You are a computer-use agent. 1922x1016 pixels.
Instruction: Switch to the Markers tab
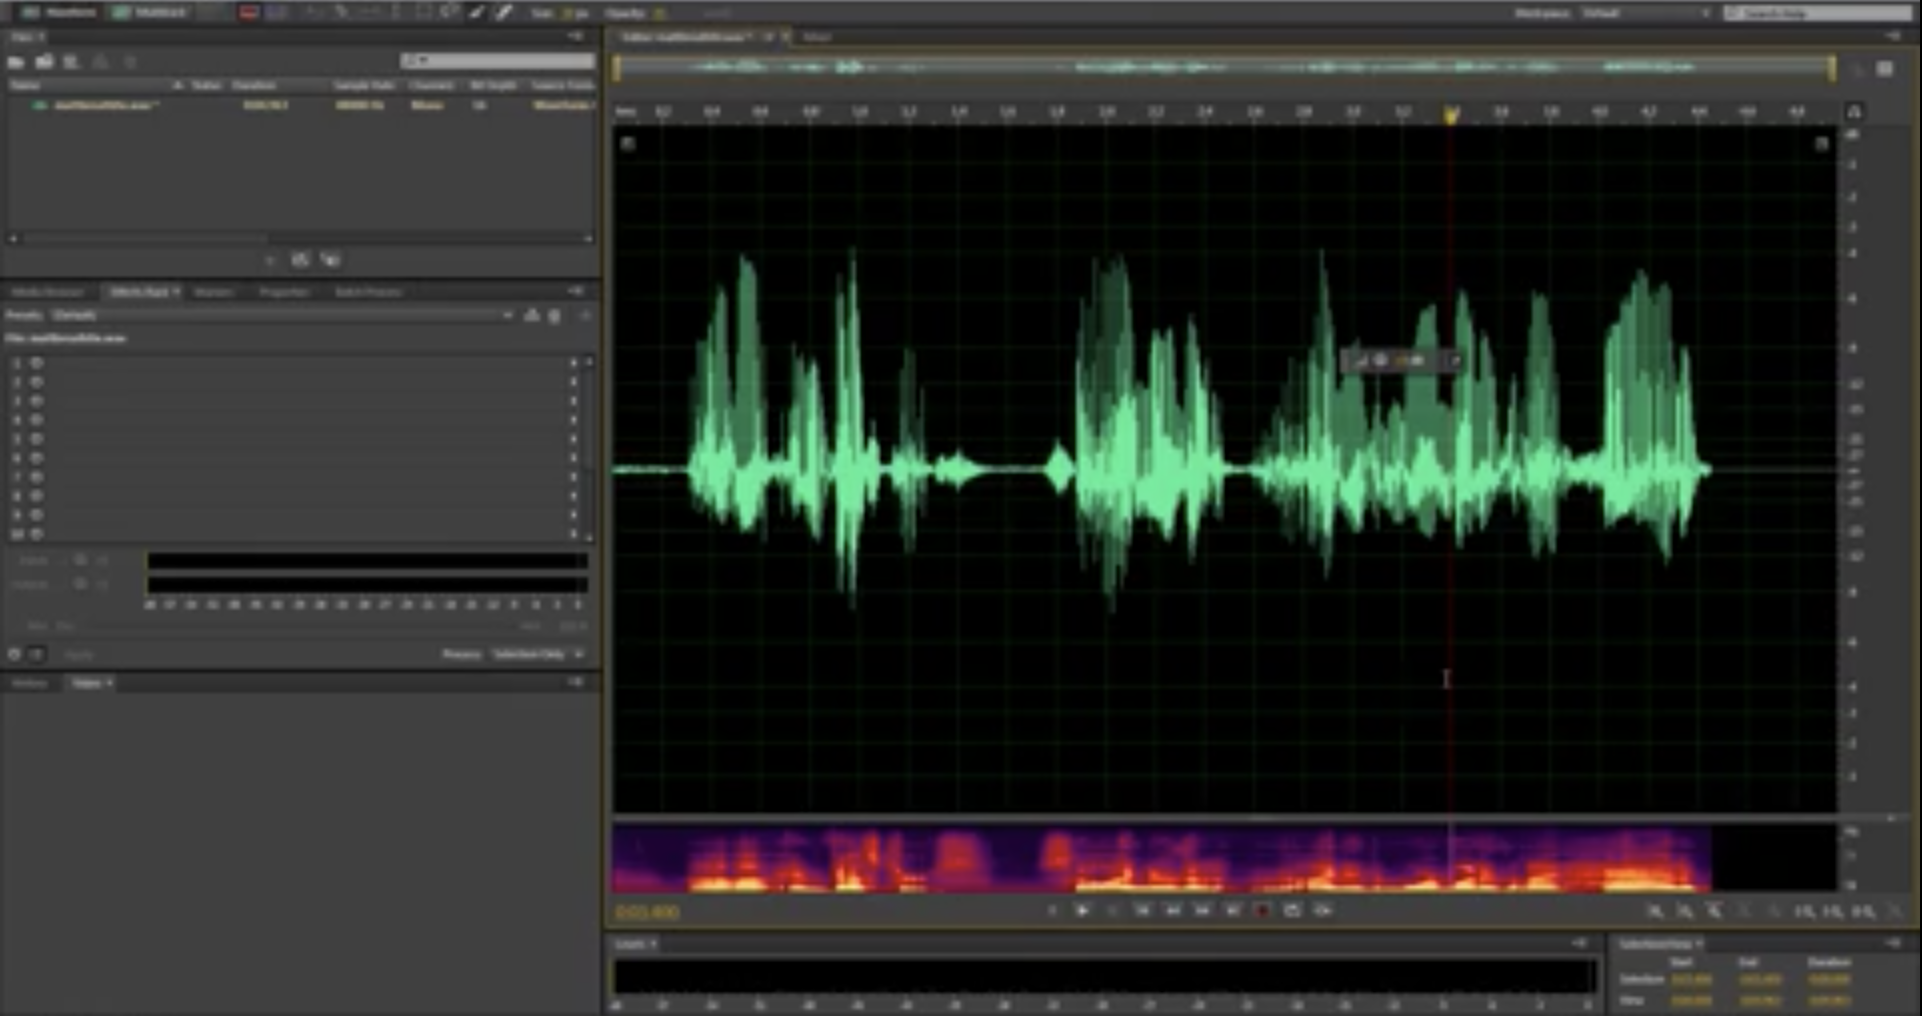pyautogui.click(x=214, y=292)
